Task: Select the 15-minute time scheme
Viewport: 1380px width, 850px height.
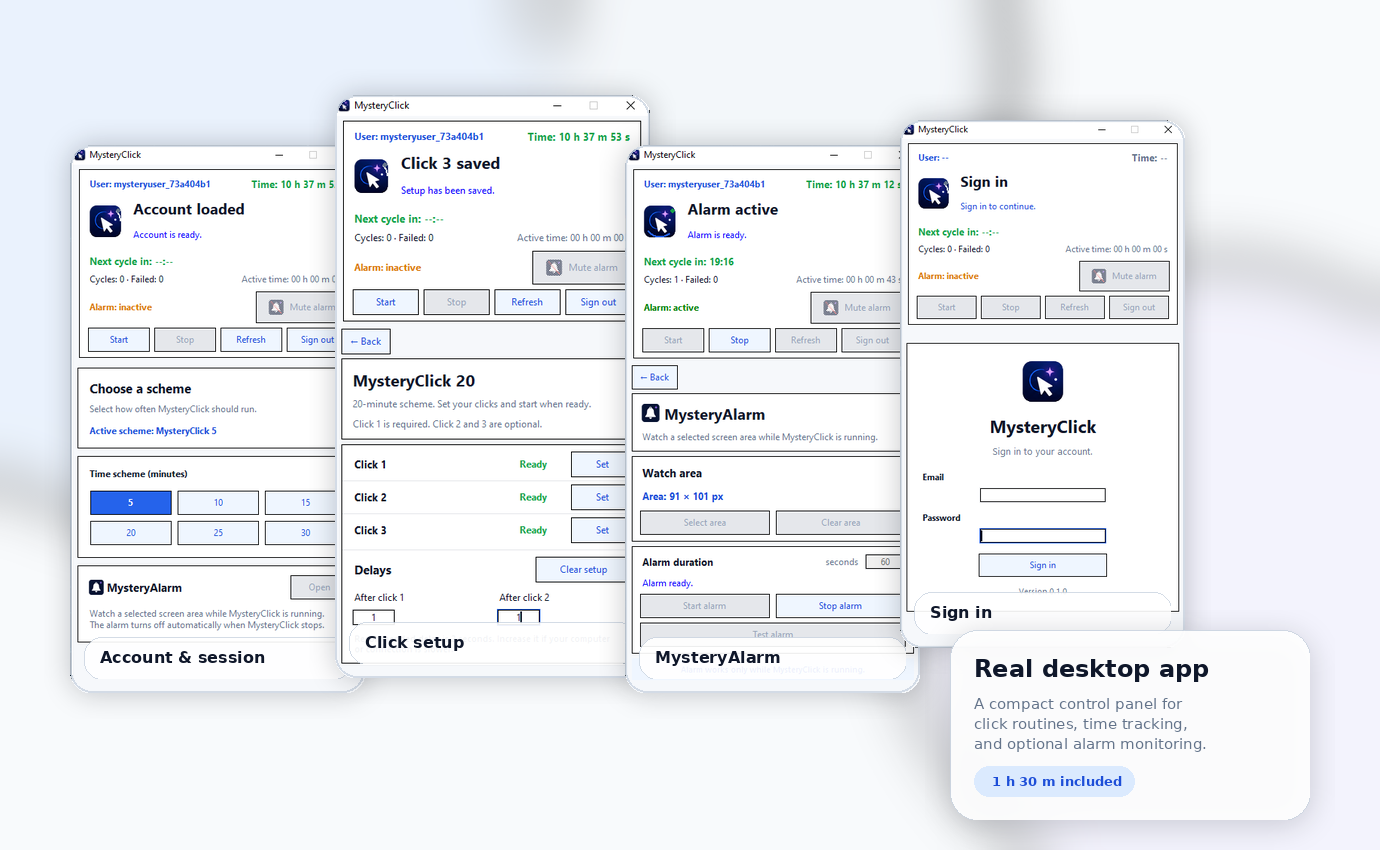Action: (301, 503)
